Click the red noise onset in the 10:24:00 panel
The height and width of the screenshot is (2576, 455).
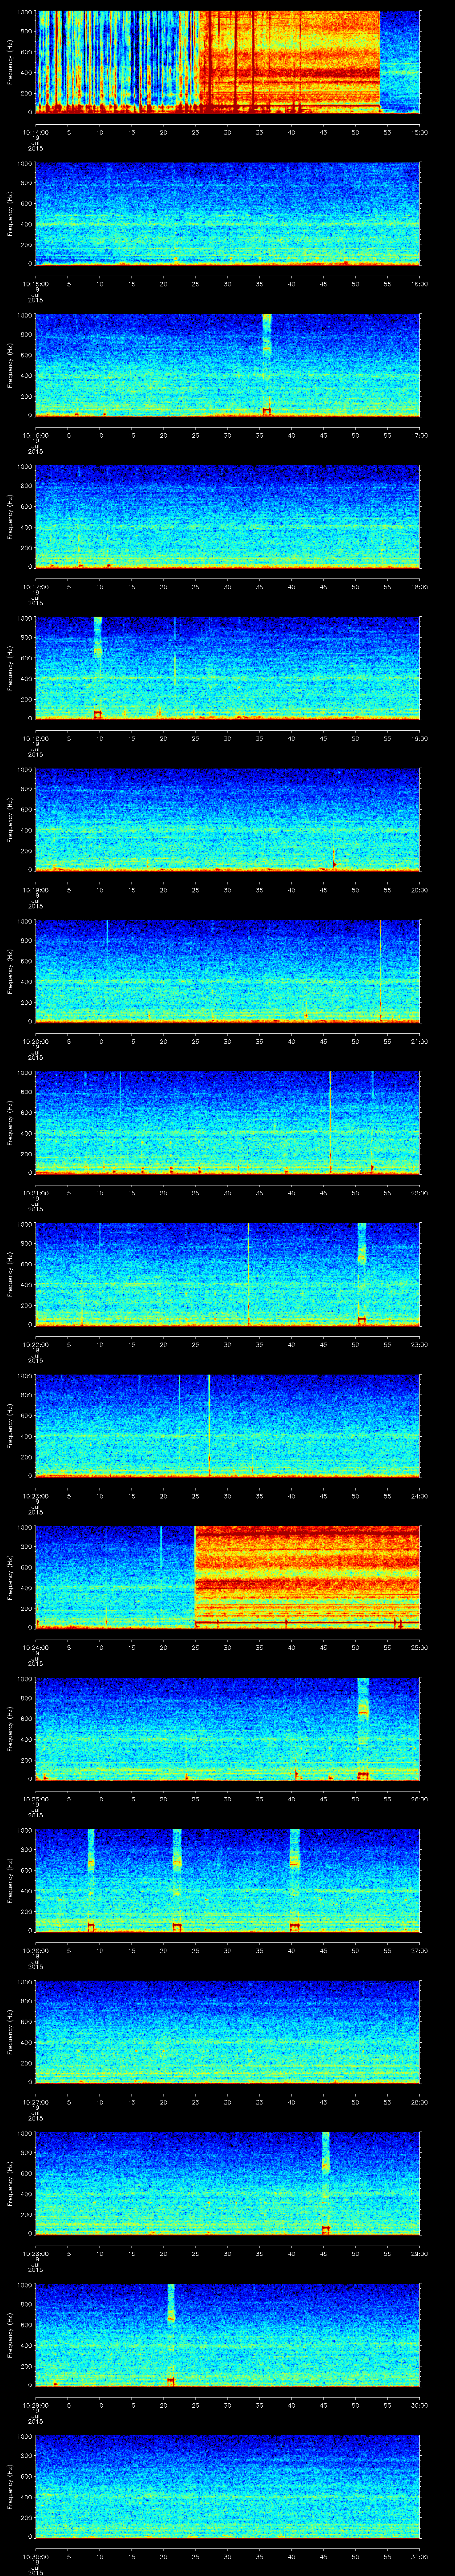[x=195, y=1577]
